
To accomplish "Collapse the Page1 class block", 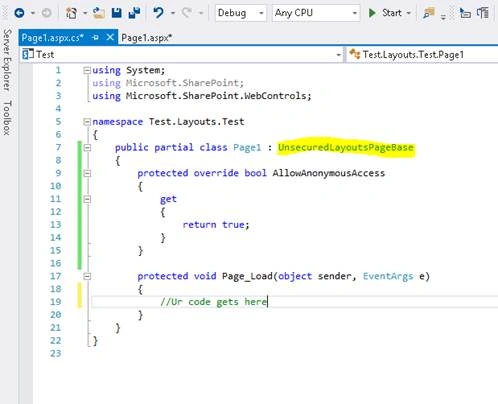I will coord(87,147).
